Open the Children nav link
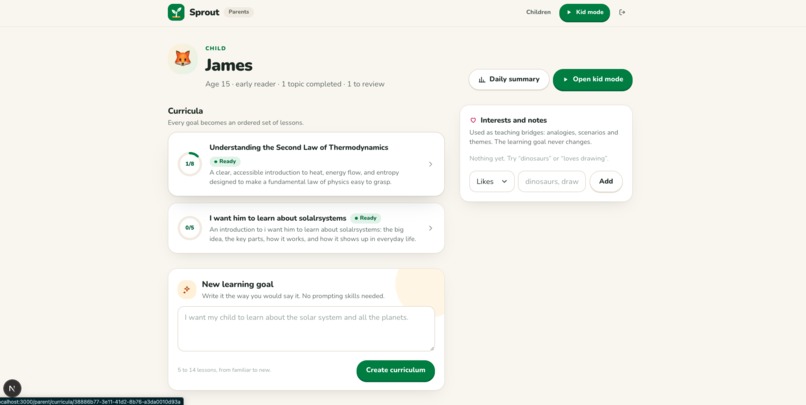Viewport: 806px width, 405px height. pyautogui.click(x=538, y=12)
